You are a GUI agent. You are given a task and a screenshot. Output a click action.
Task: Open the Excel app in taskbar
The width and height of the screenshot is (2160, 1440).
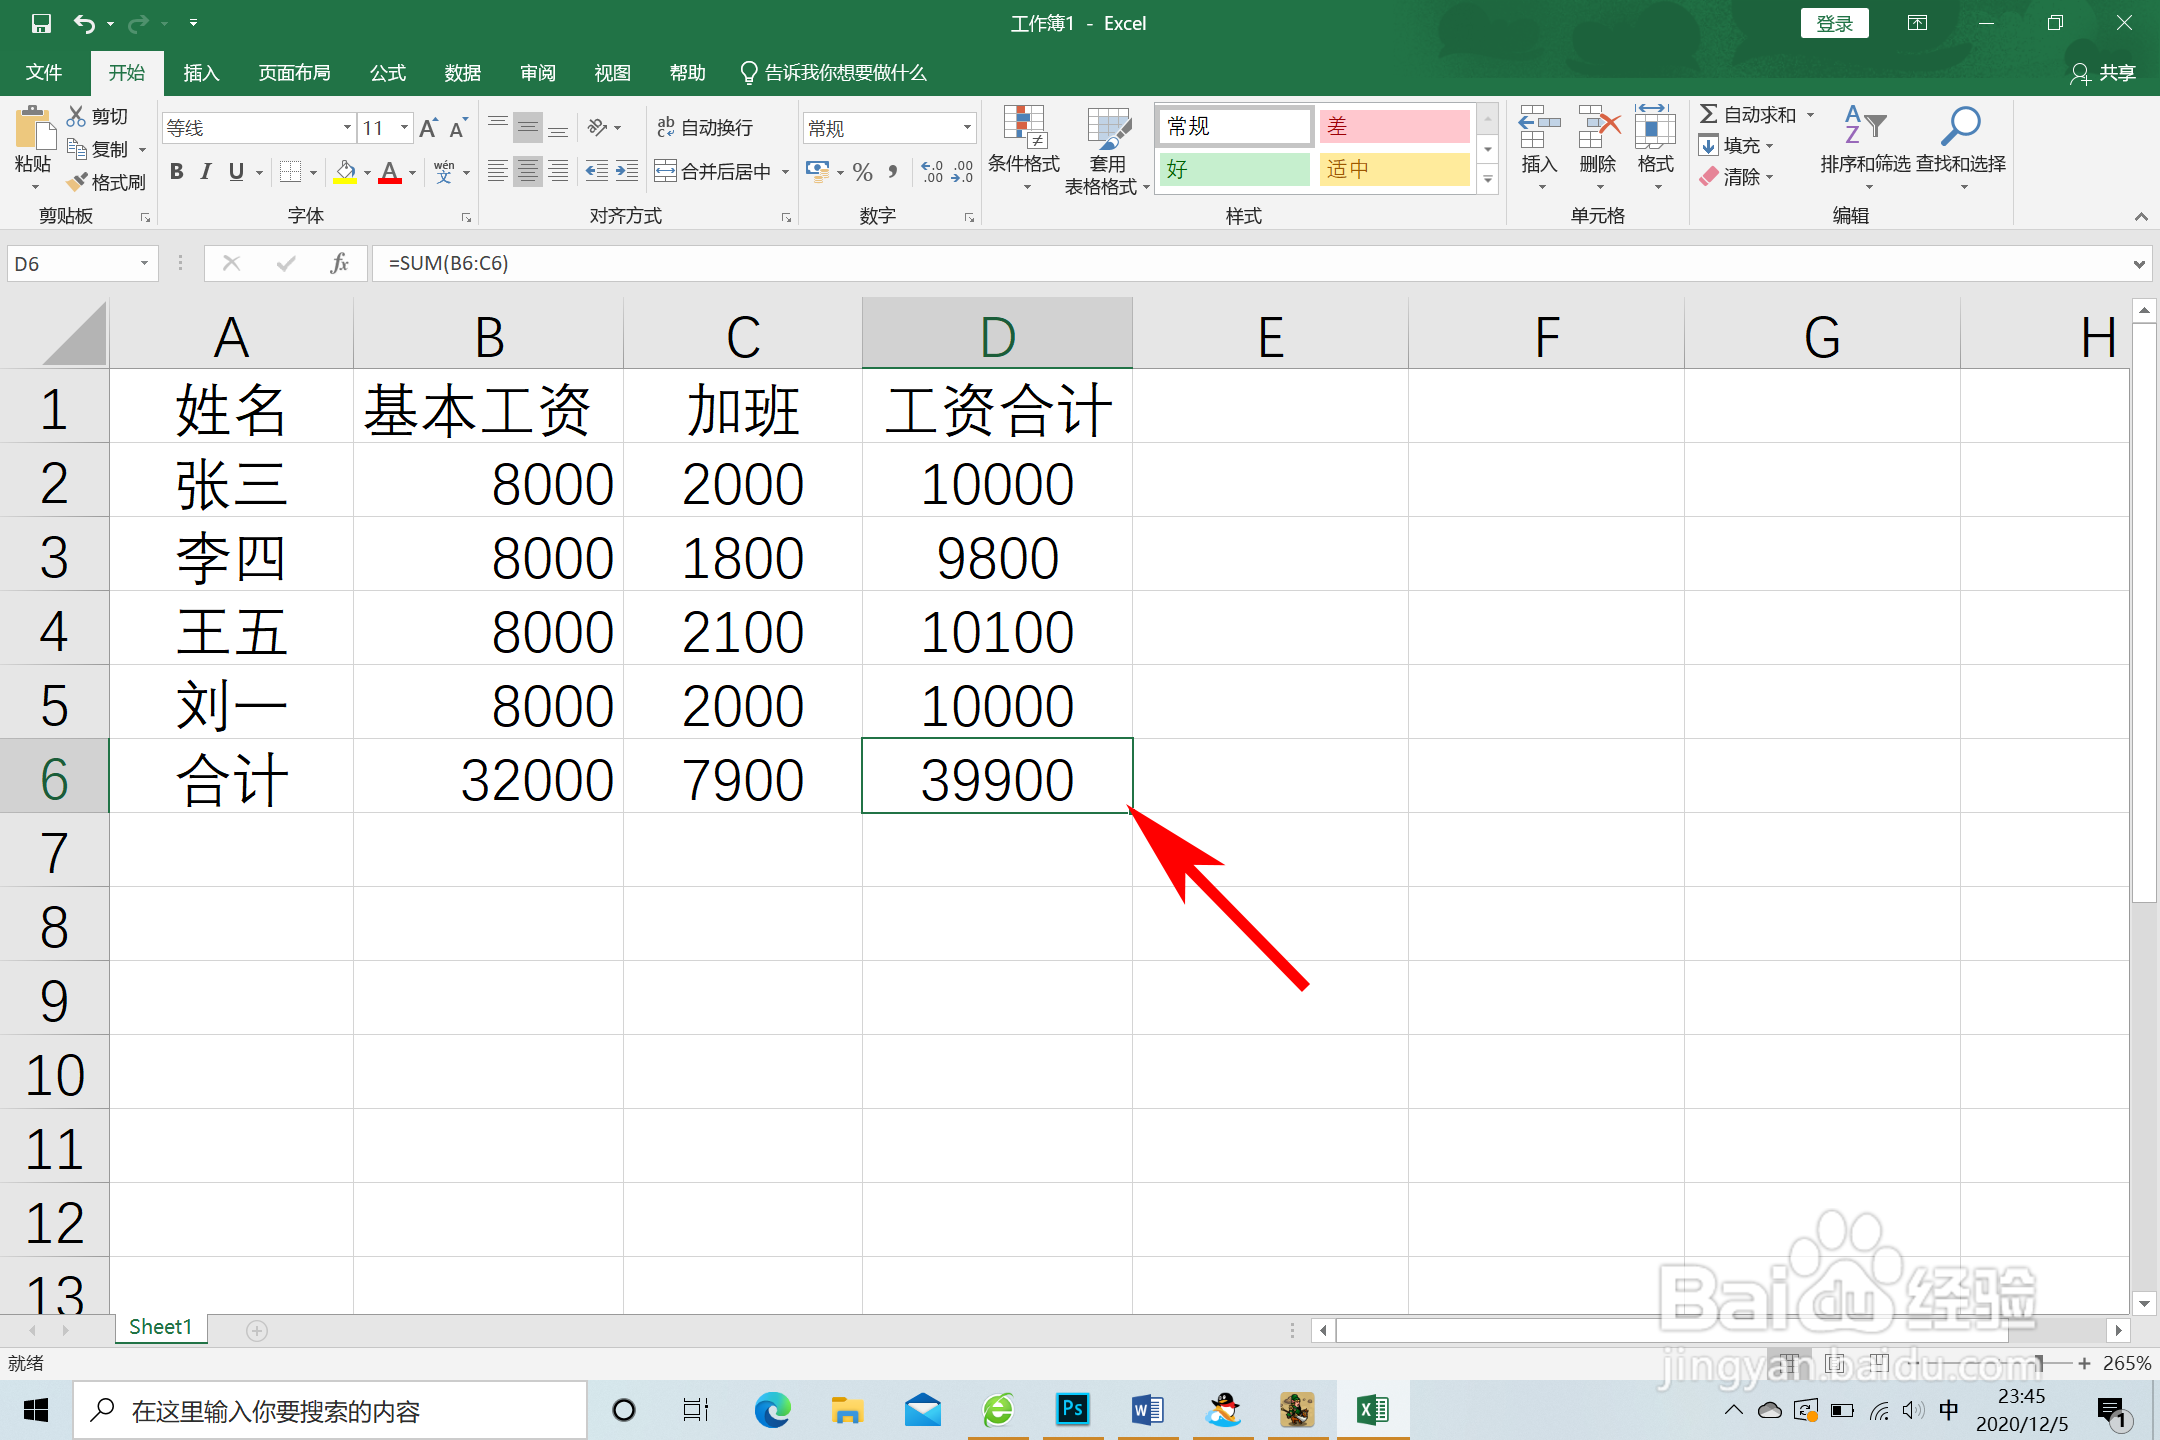(x=1372, y=1410)
